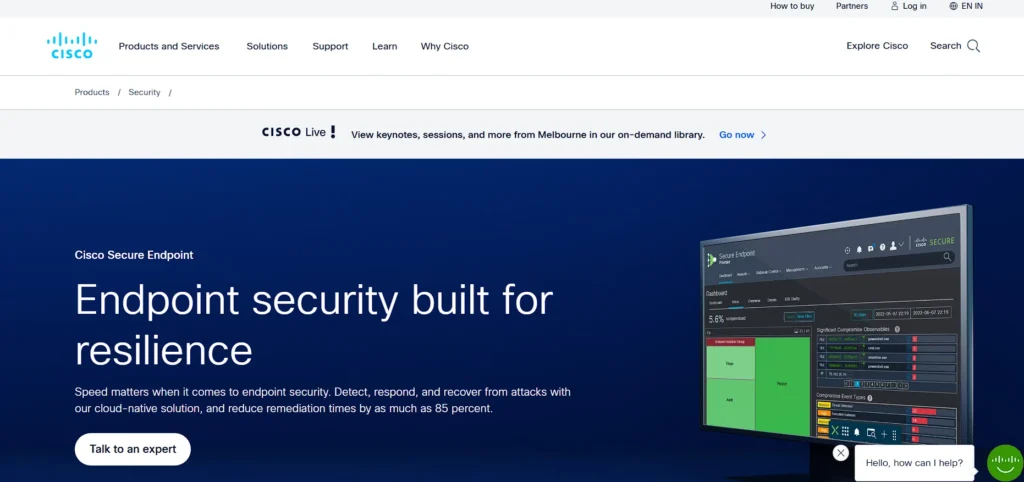Select the EN IN language option

(x=972, y=6)
